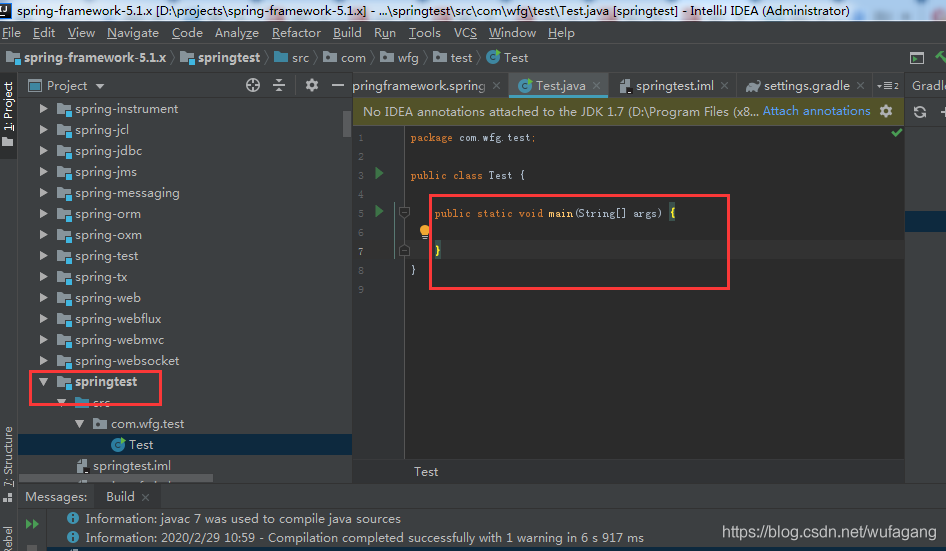
Task: Expand the spring-websocket module
Action: [x=43, y=360]
